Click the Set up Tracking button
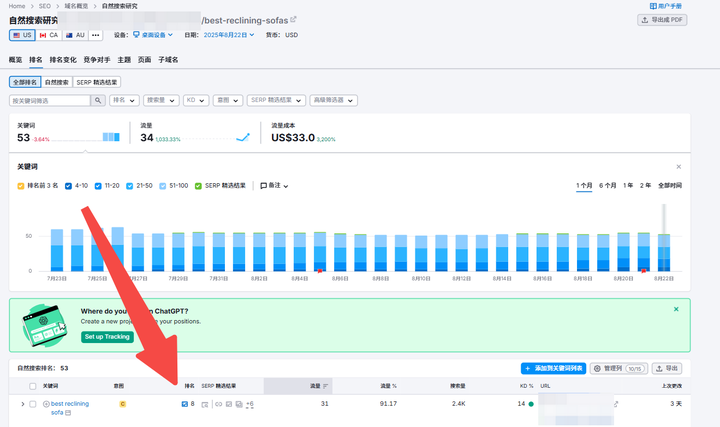720x427 pixels. [x=107, y=337]
